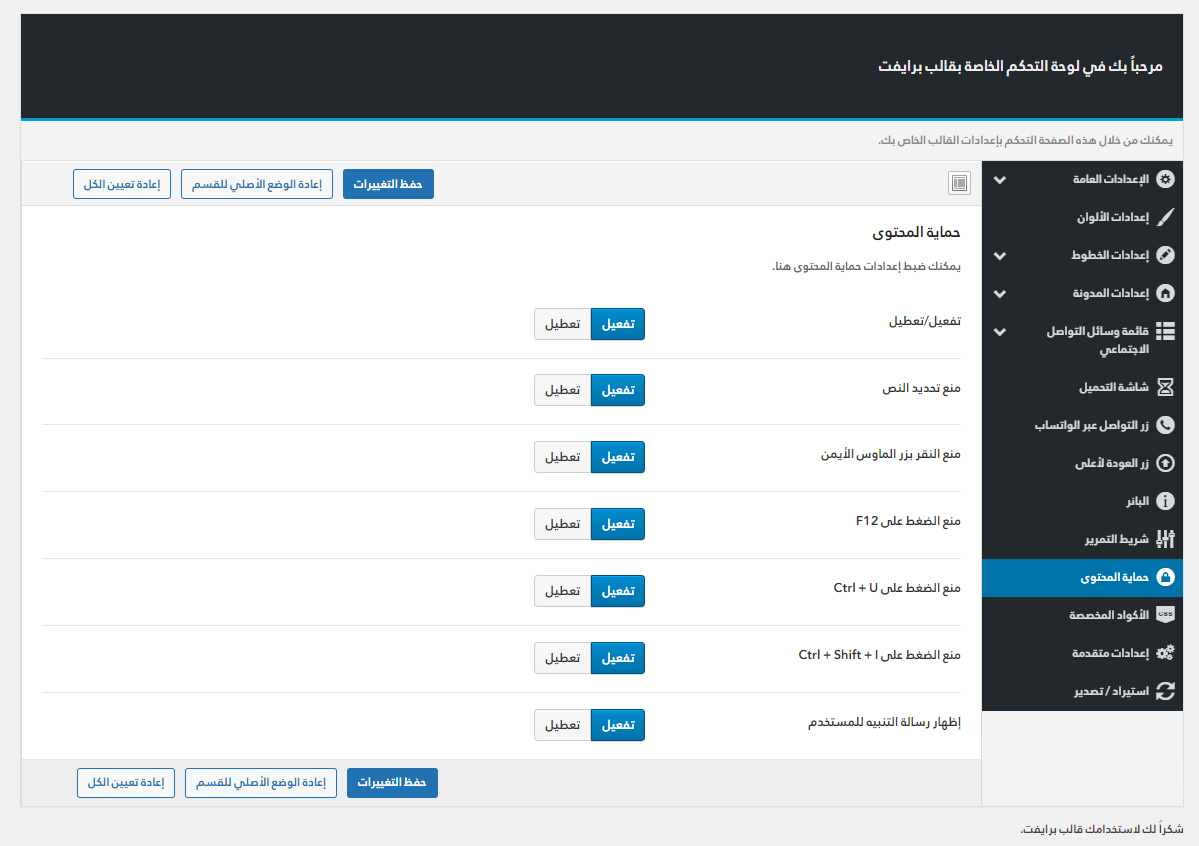Enable منع الضغط على F12 with تفعيل

pyautogui.click(x=618, y=524)
